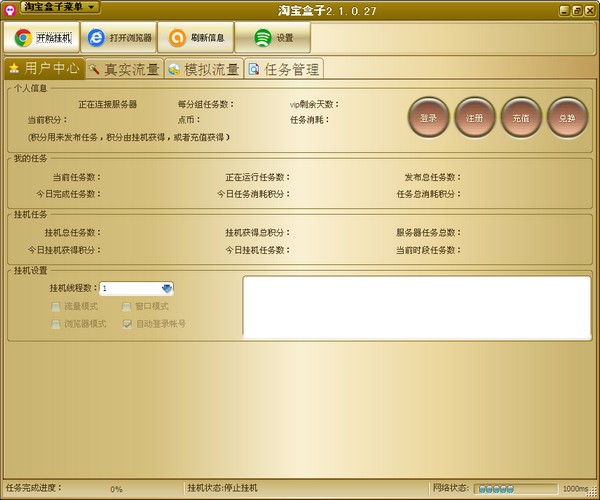600x500 pixels.
Task: Click the pink app logo icon
Action: 9,10
